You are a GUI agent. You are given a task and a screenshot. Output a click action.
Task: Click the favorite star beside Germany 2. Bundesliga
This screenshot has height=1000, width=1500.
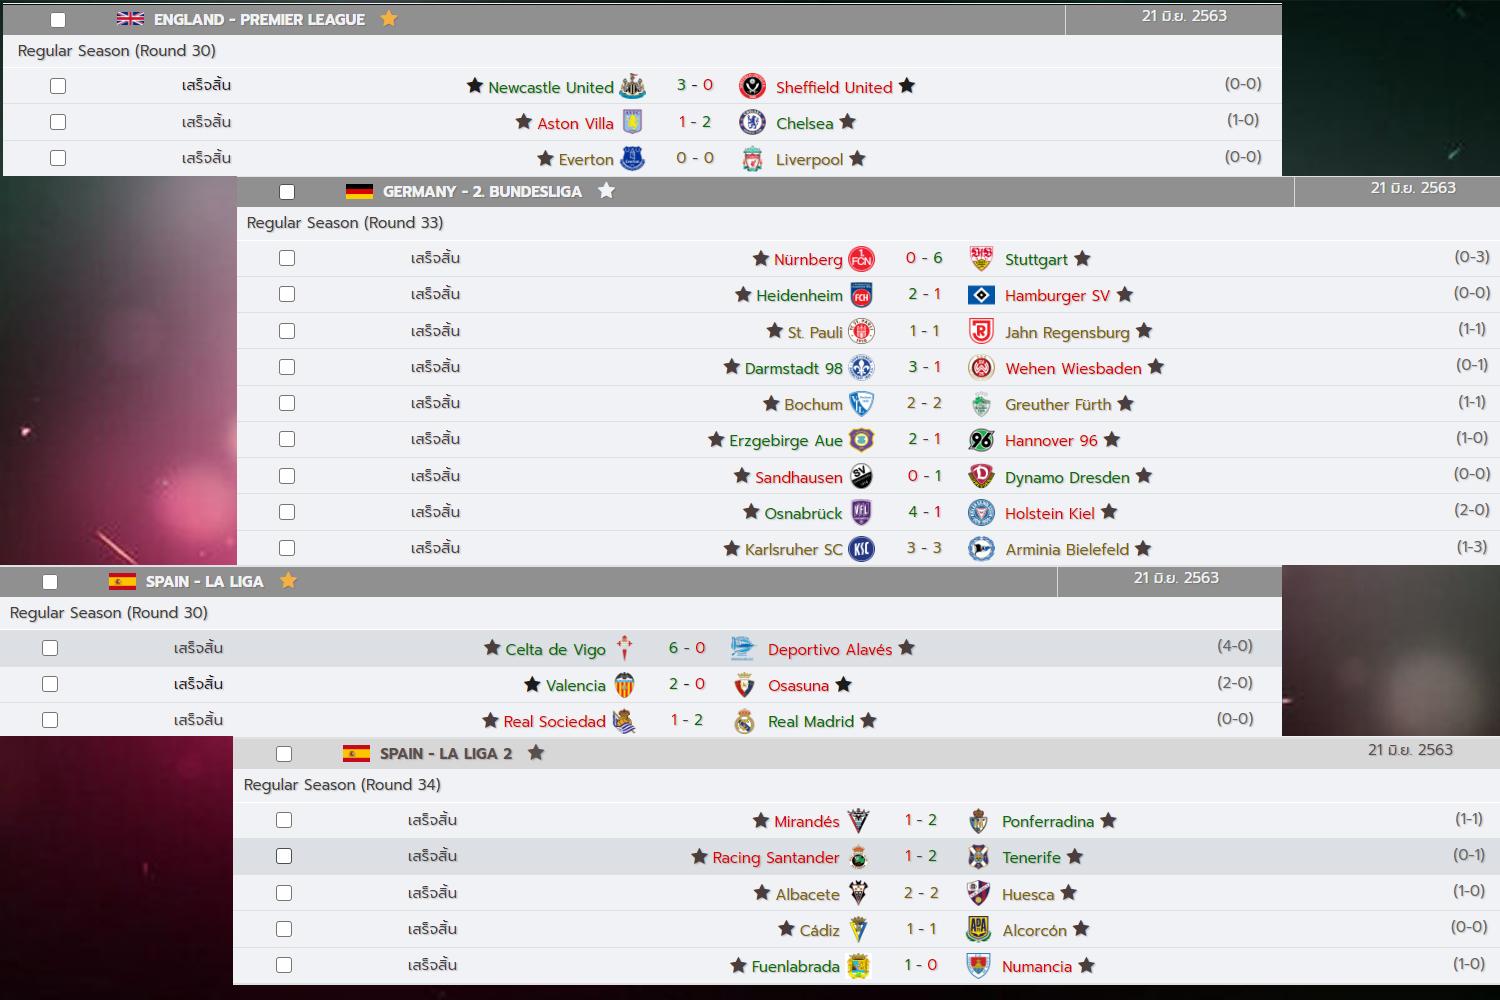point(606,191)
